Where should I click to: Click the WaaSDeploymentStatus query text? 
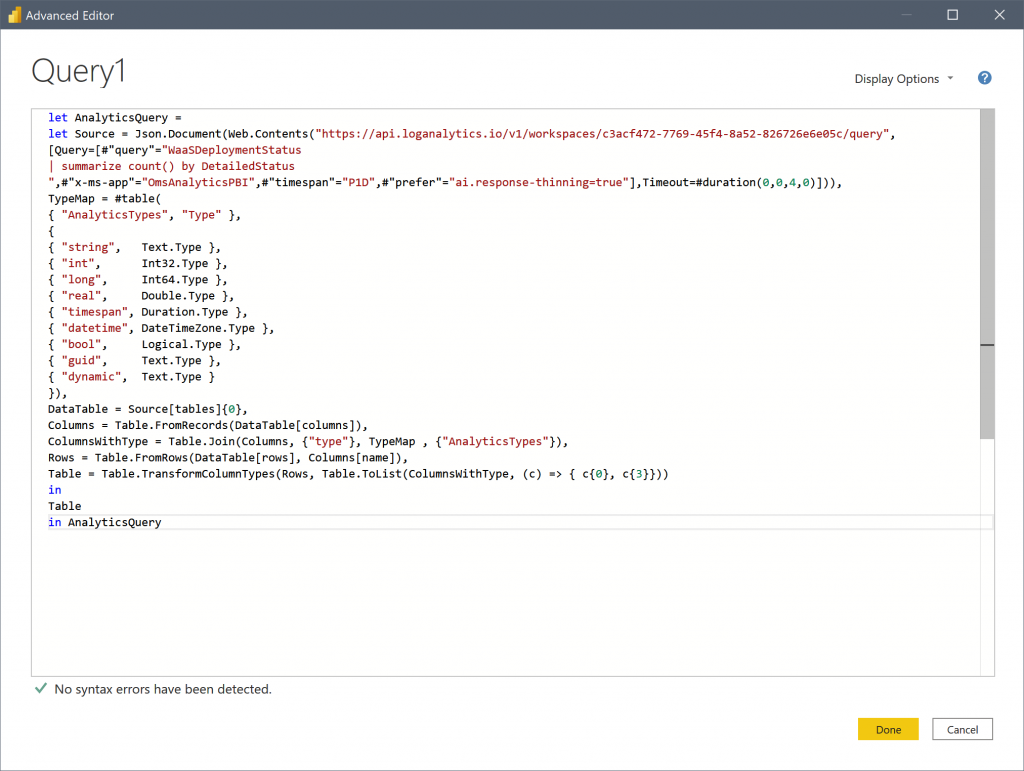point(232,150)
